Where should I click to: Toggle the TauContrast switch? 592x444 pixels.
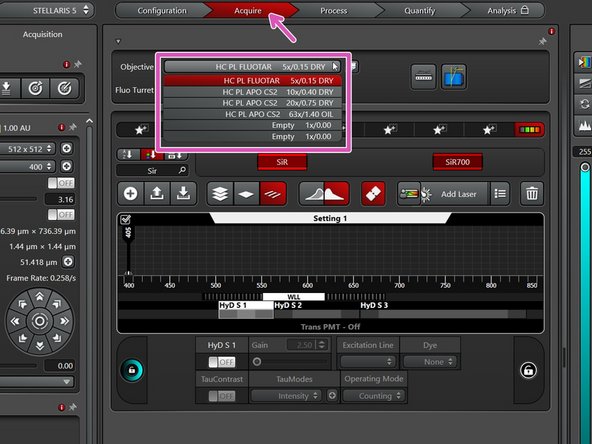[222, 396]
